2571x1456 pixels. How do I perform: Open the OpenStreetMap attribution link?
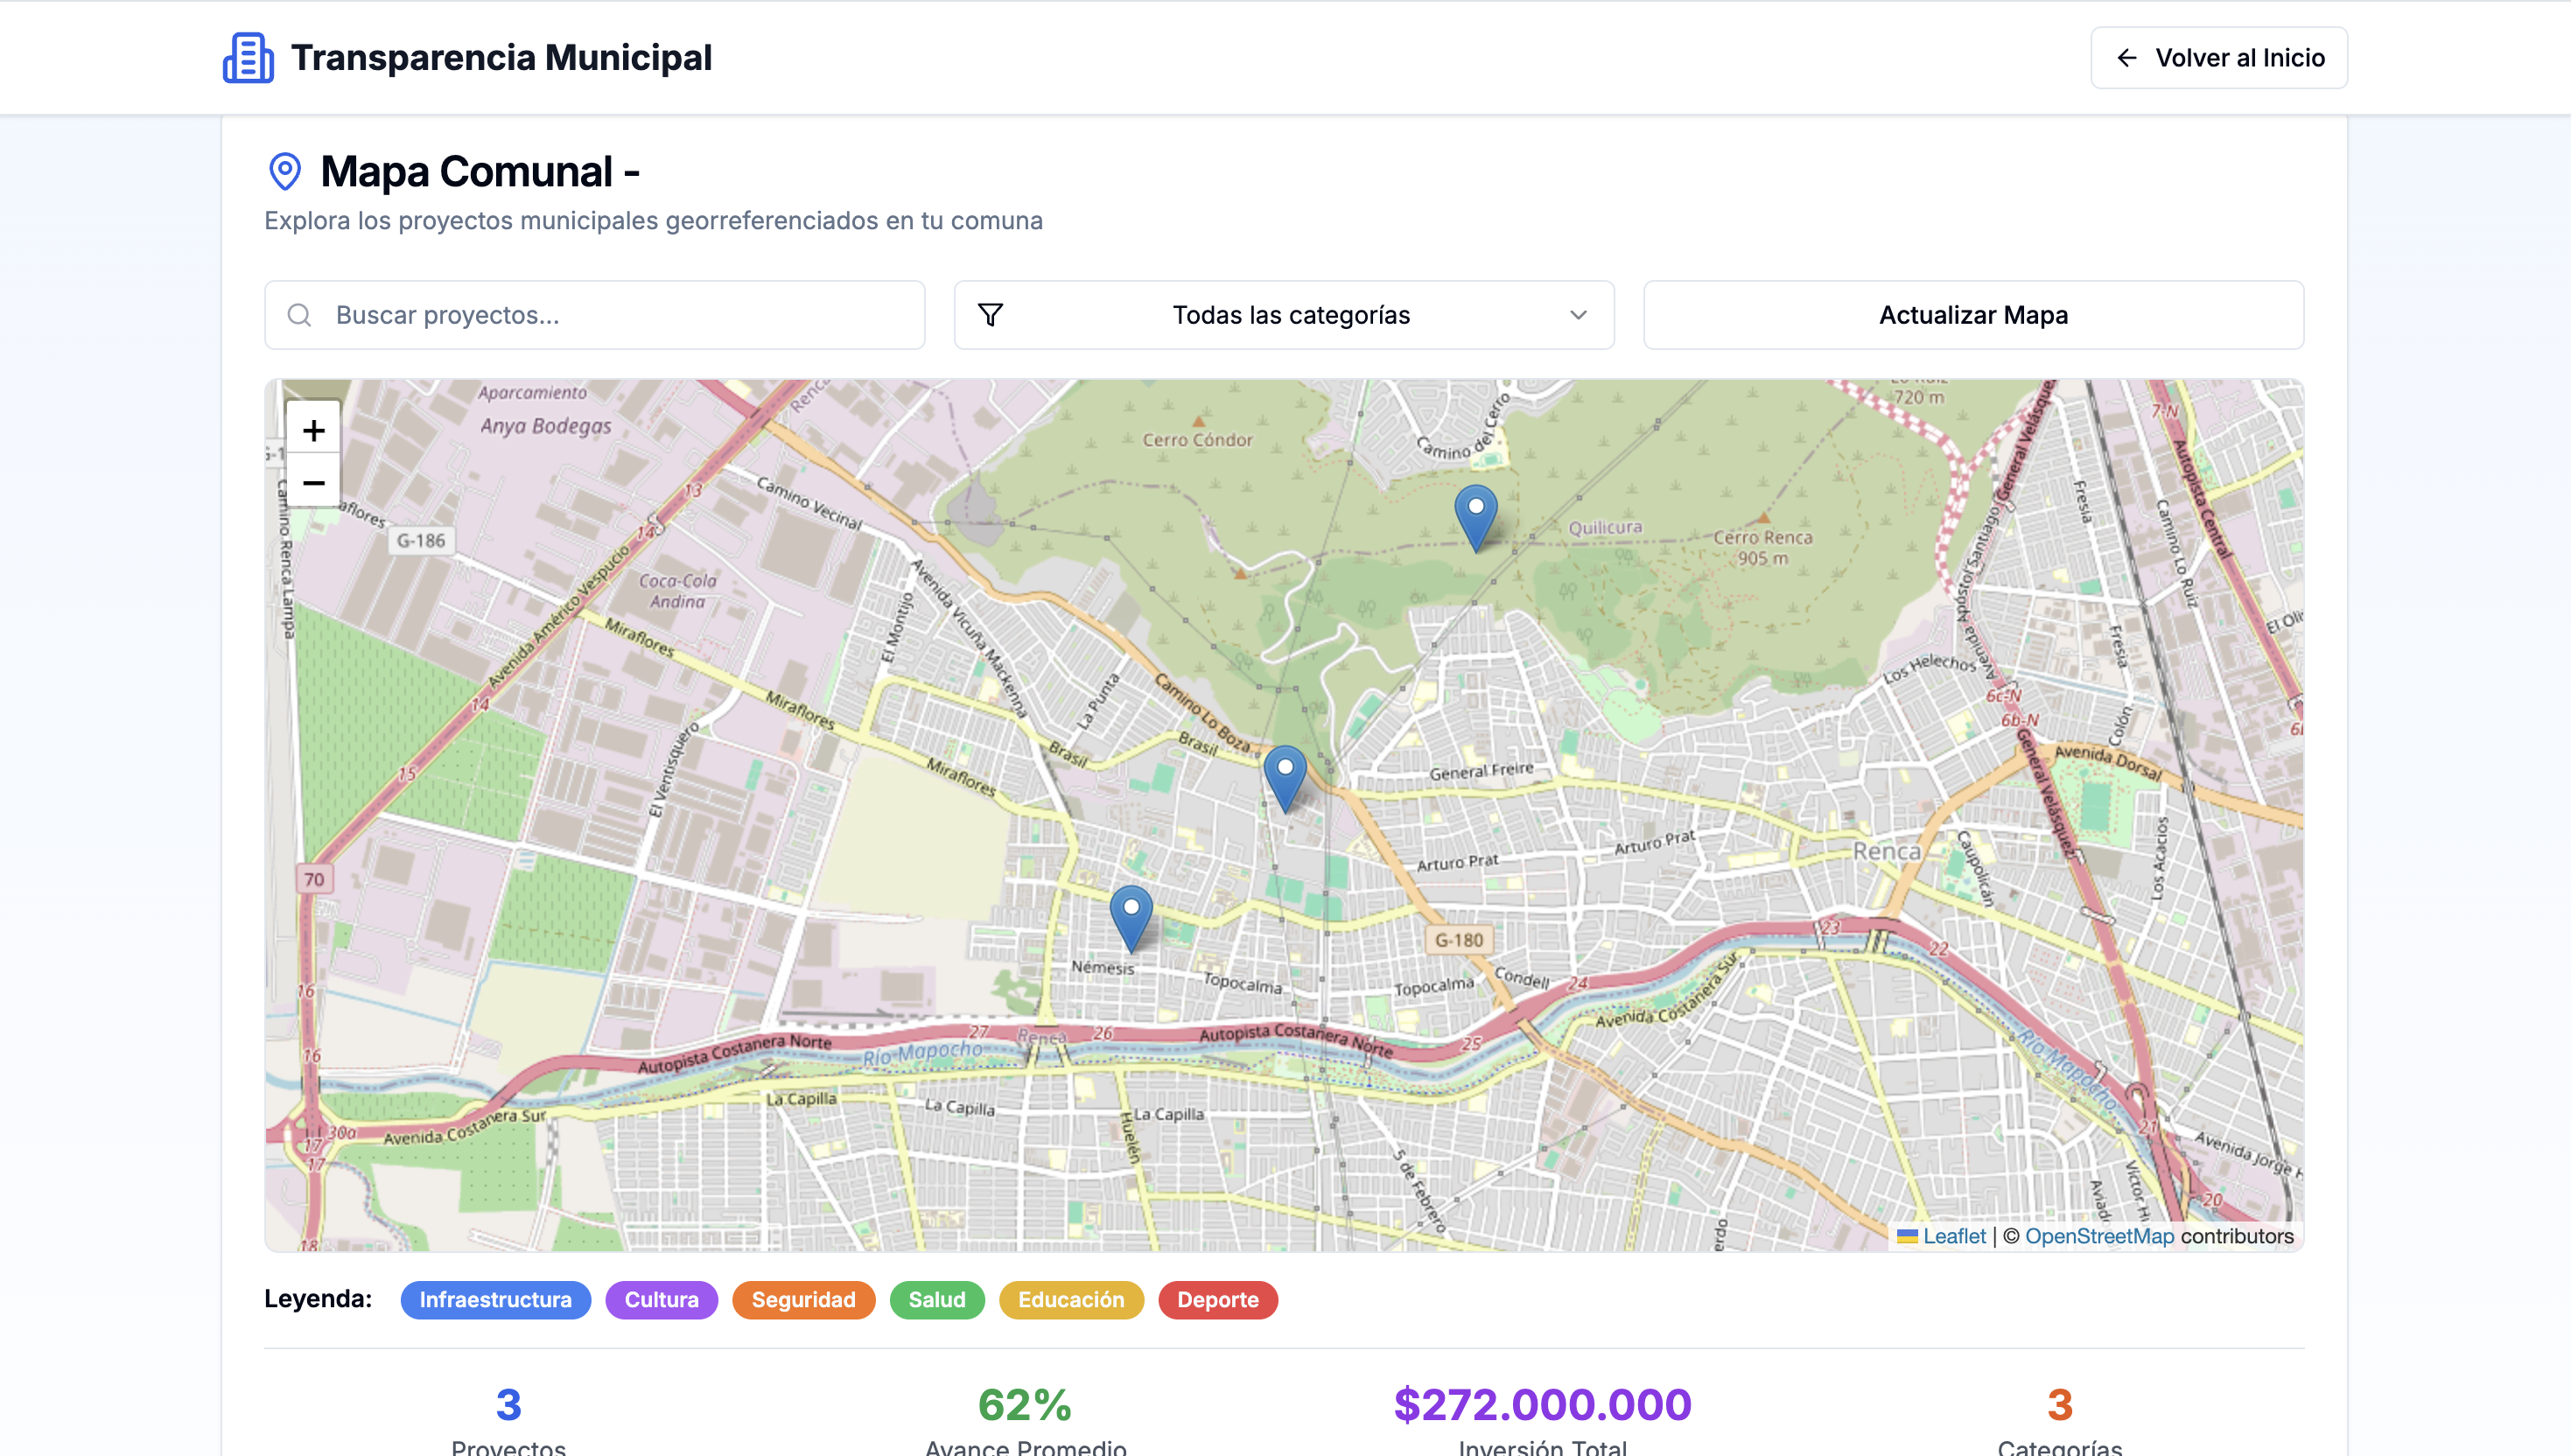[x=2099, y=1236]
